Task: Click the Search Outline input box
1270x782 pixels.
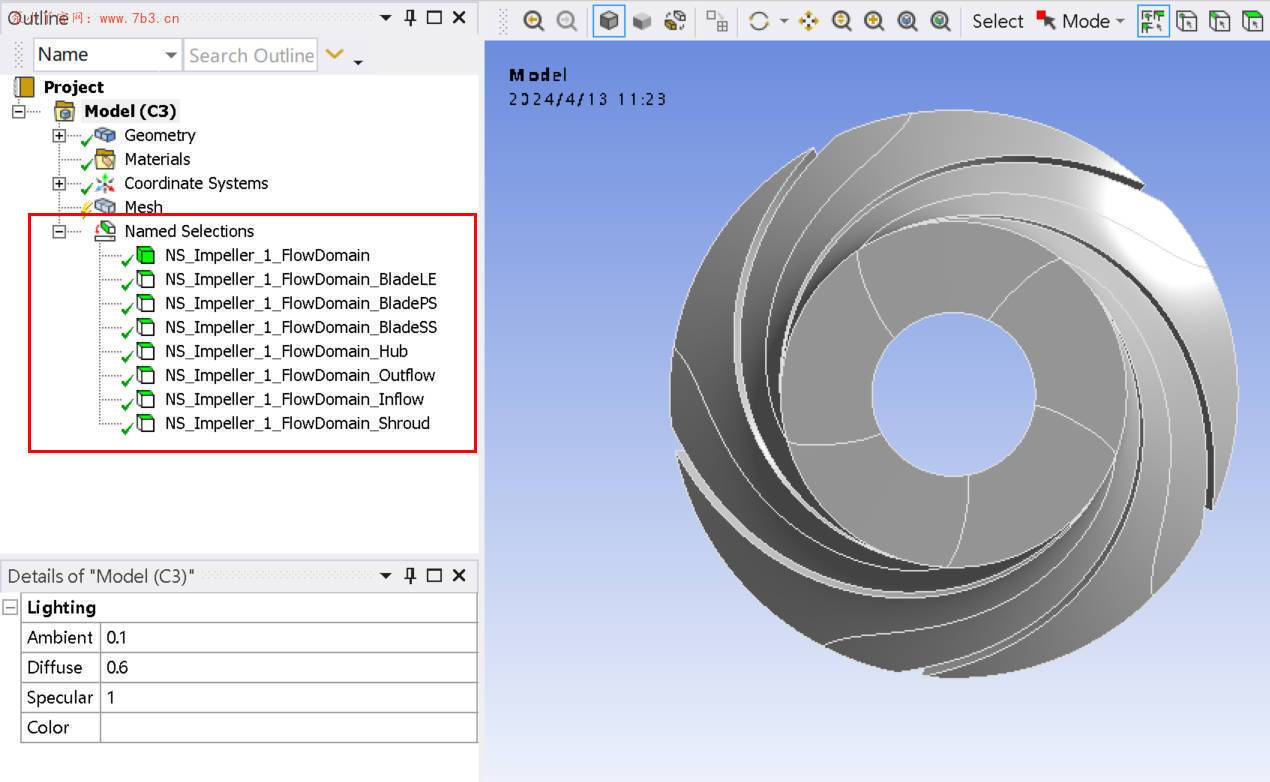Action: click(251, 55)
